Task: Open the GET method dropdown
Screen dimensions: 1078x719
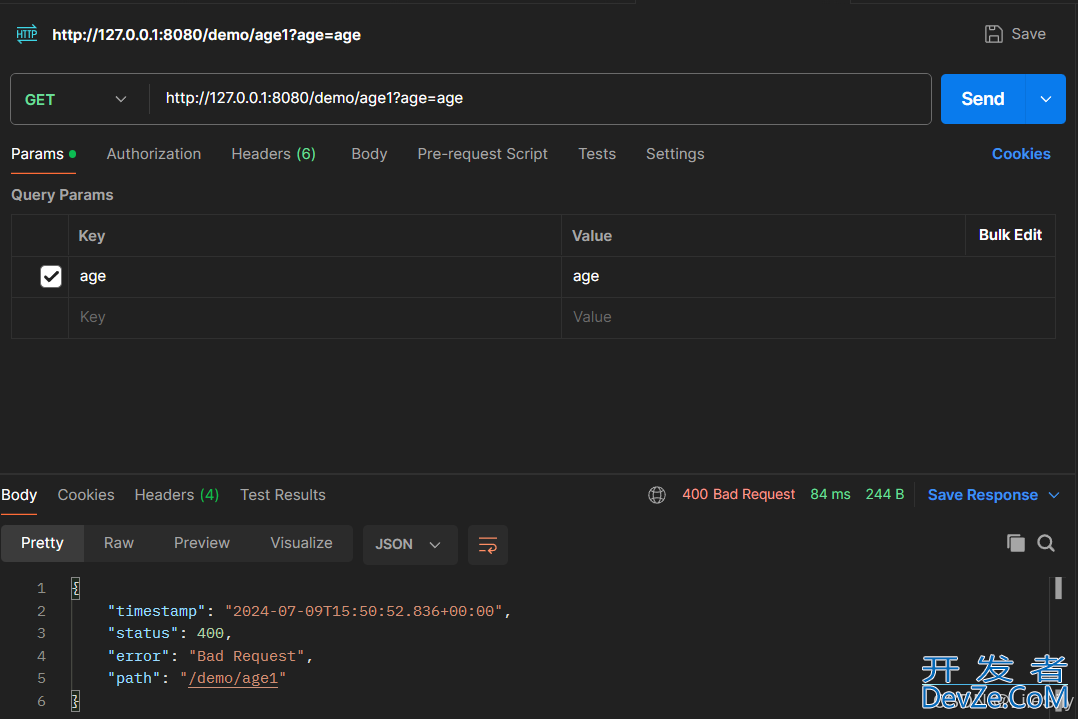Action: [x=76, y=99]
